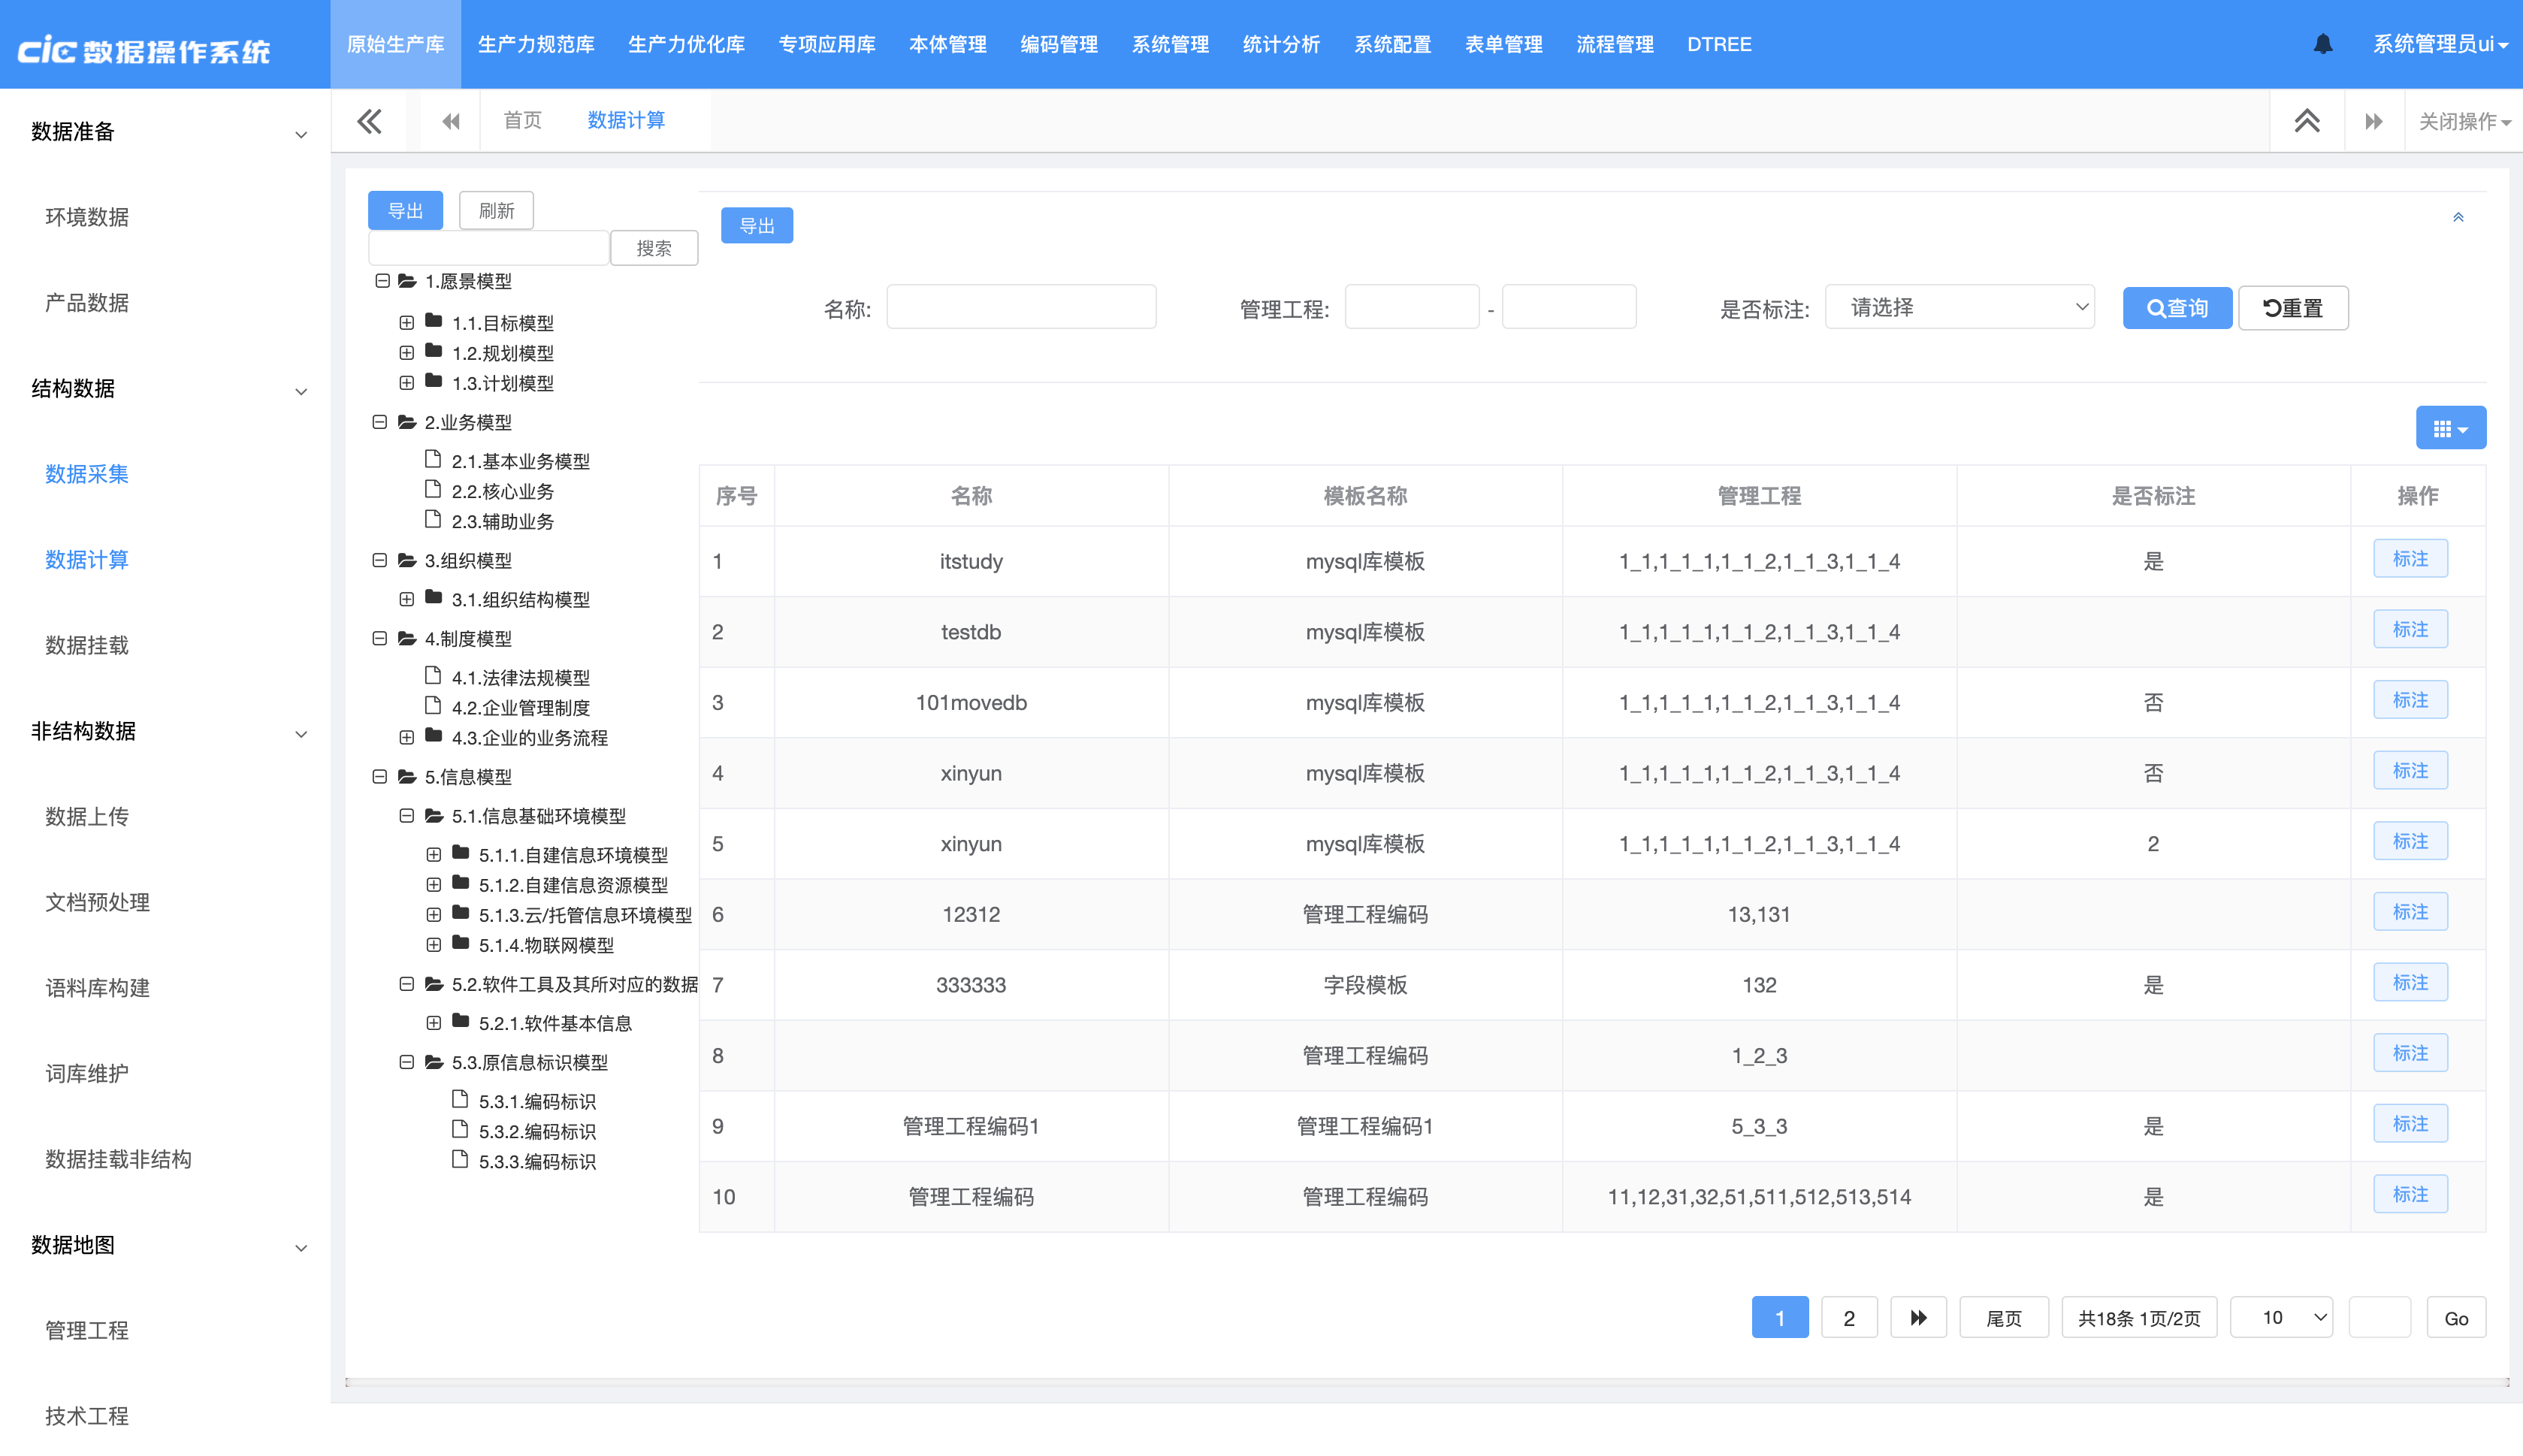
Task: Click the double-up chevron icon in tab bar
Action: (2306, 121)
